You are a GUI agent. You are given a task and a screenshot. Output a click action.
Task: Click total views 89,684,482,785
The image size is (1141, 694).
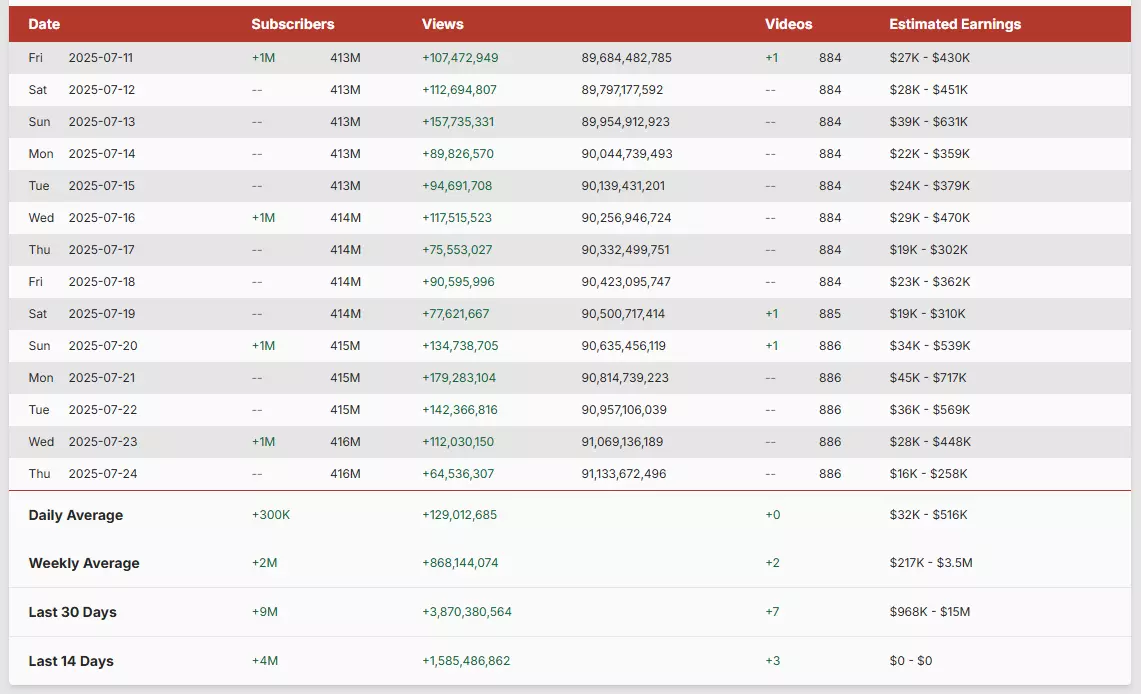pyautogui.click(x=627, y=57)
